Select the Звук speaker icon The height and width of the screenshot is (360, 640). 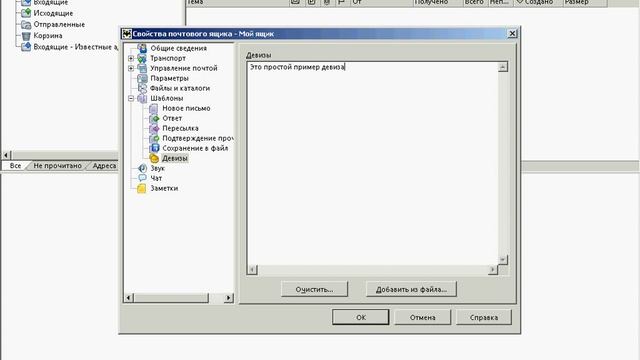pos(142,168)
